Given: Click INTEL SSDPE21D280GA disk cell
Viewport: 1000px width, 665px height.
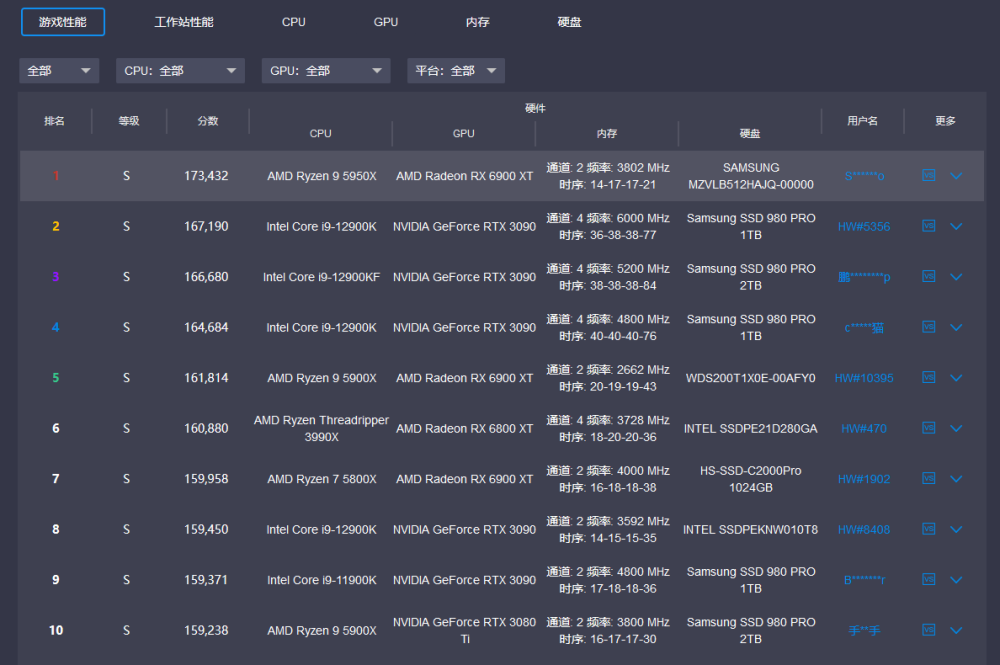Looking at the screenshot, I should click(751, 428).
